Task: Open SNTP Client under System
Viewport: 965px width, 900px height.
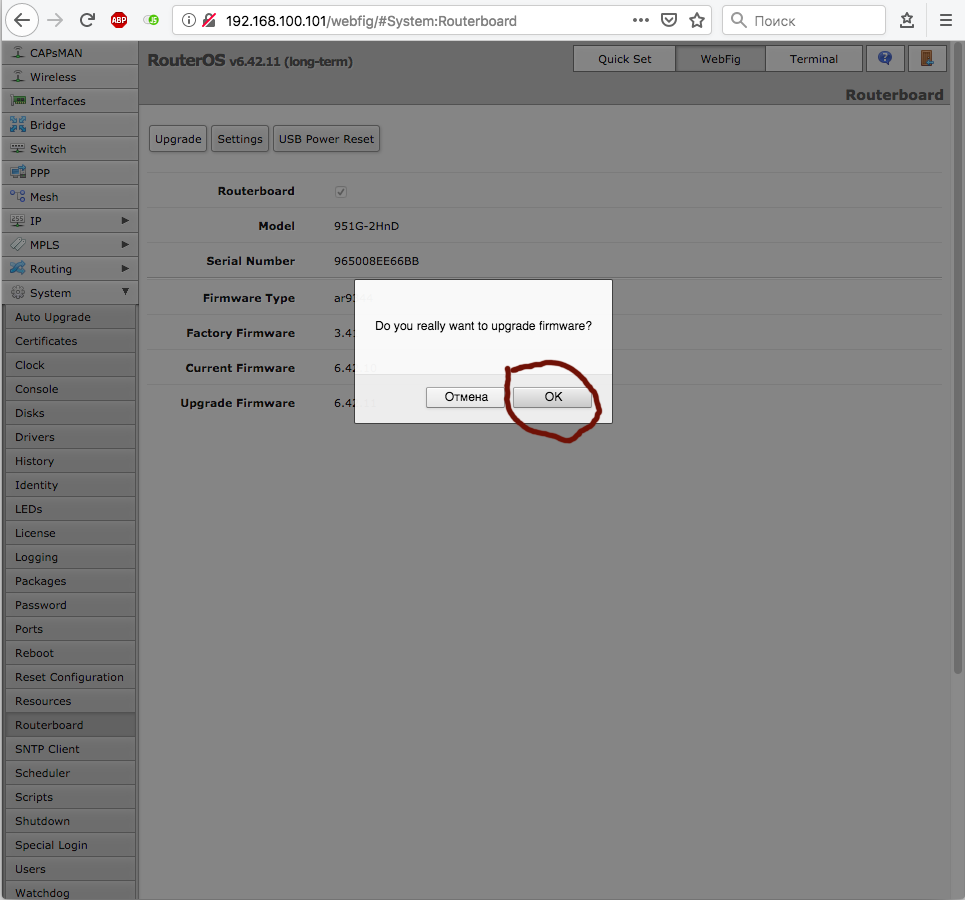Action: coord(70,749)
